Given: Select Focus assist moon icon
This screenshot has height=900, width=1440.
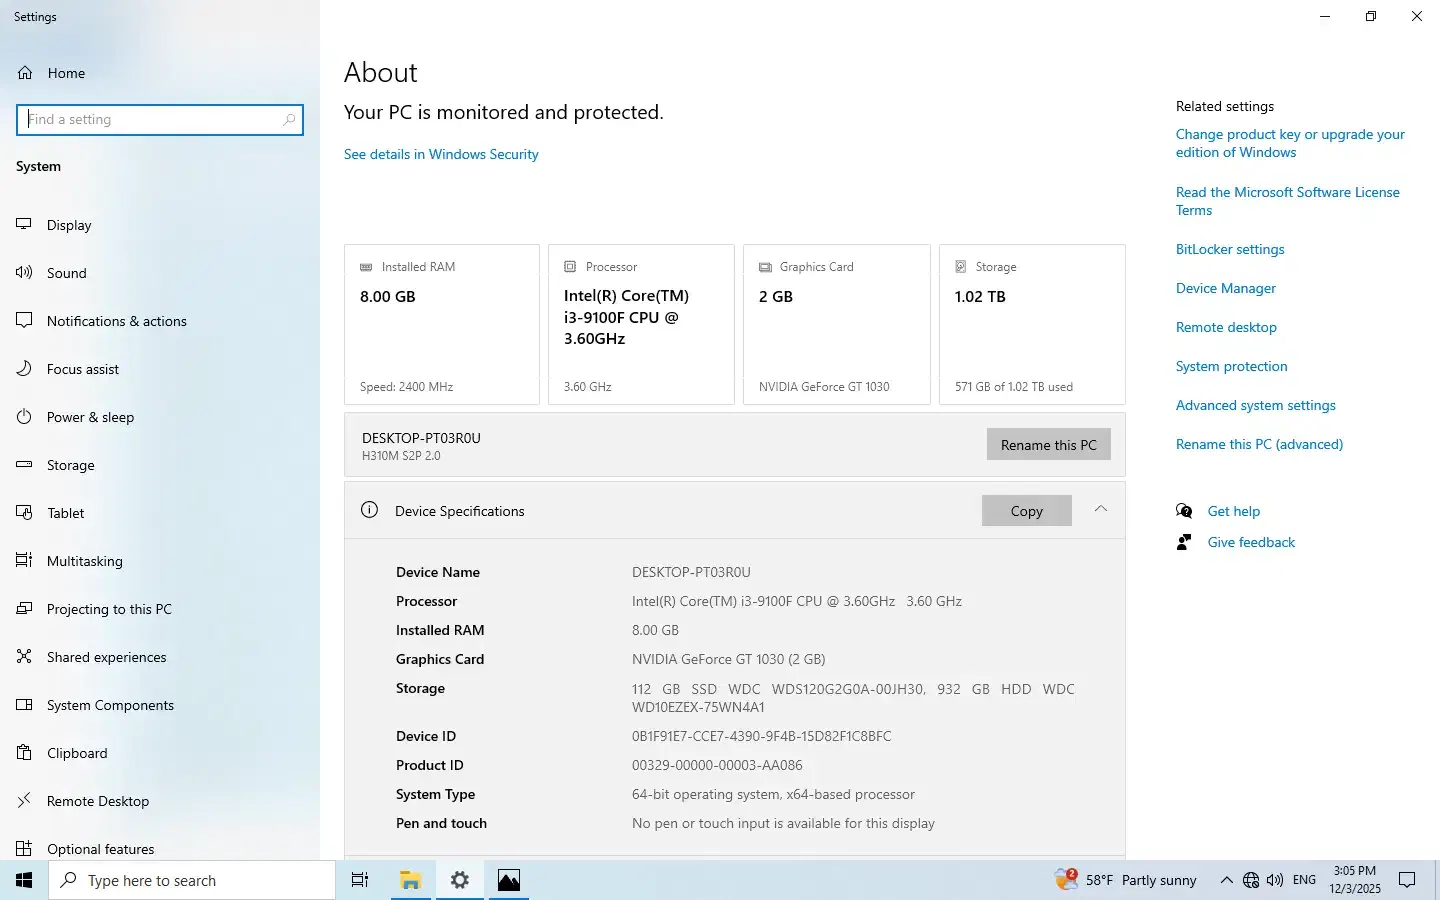Looking at the screenshot, I should pyautogui.click(x=25, y=369).
